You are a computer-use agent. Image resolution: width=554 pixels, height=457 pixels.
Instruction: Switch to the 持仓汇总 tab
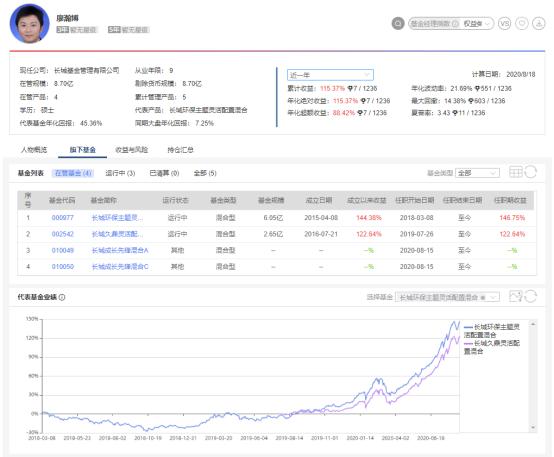(181, 150)
